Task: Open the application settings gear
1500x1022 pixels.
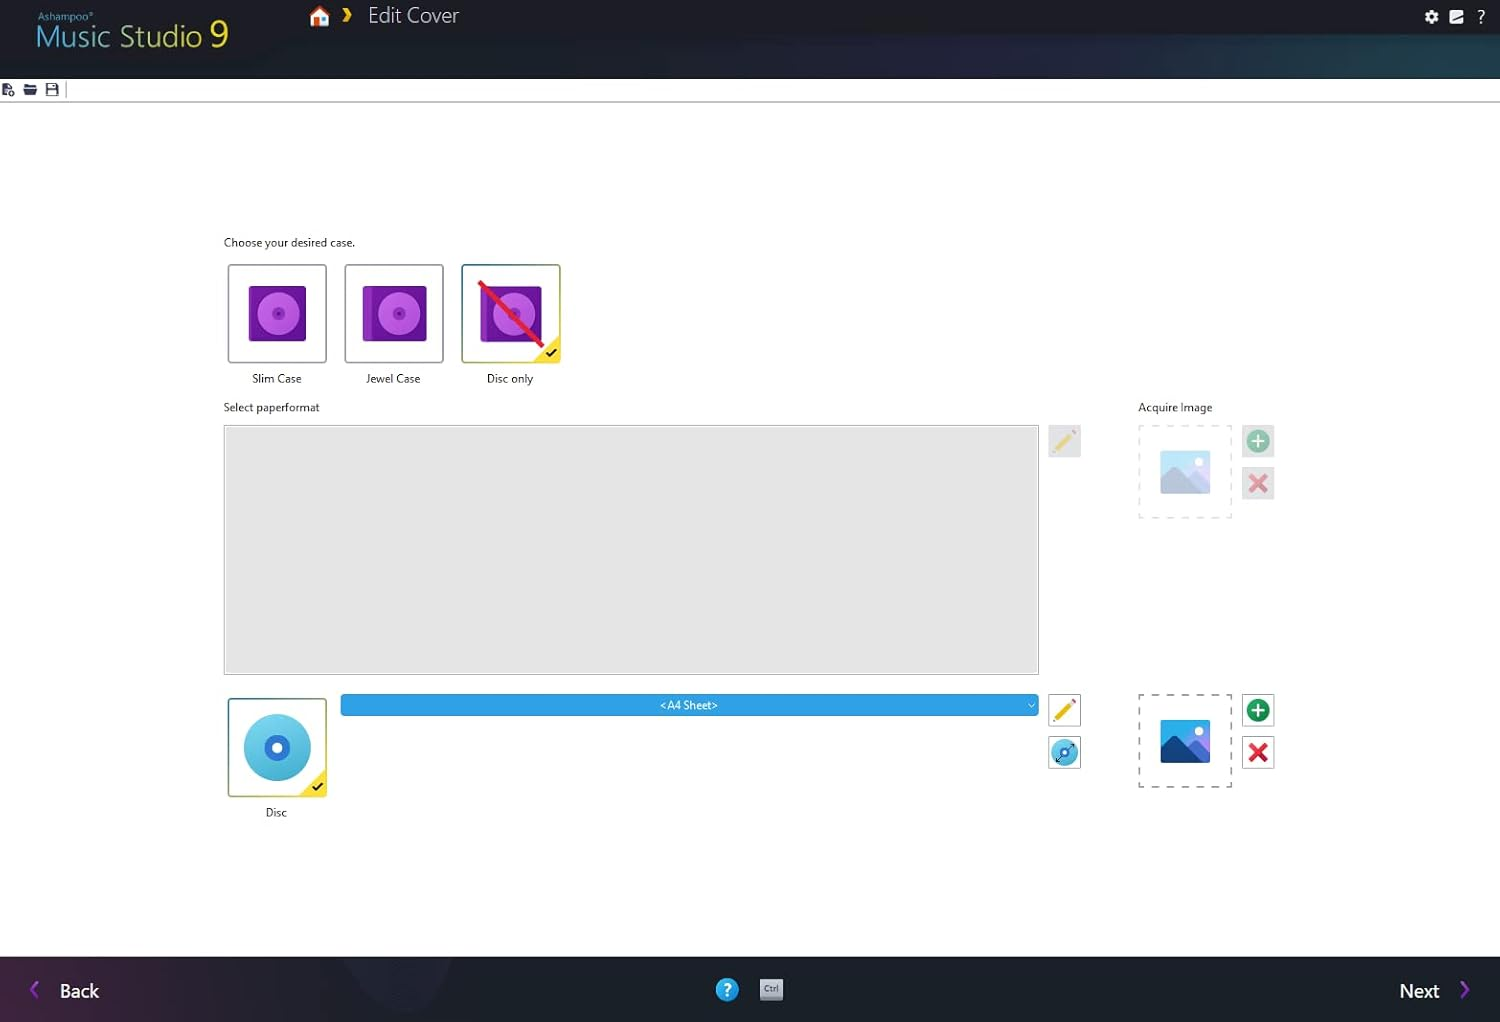Action: pyautogui.click(x=1432, y=17)
